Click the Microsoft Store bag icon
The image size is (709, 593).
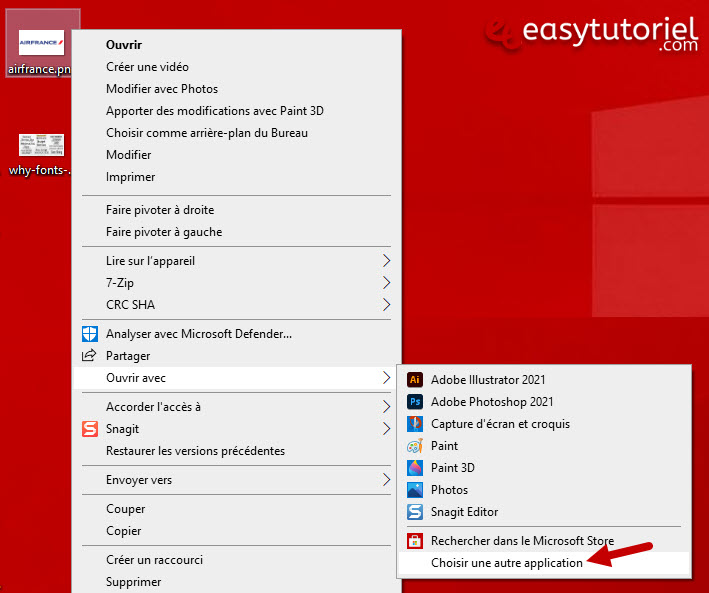pos(415,541)
